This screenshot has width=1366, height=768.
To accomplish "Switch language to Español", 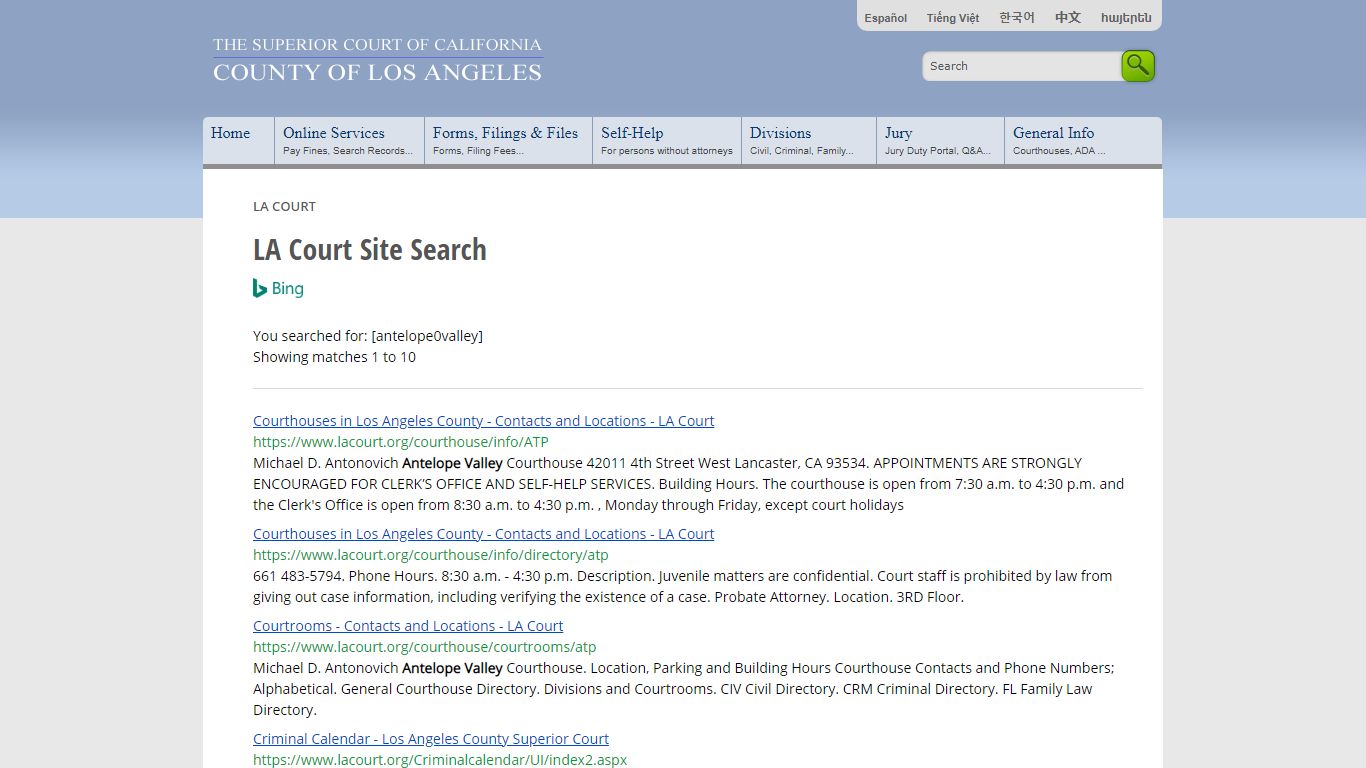I will (886, 18).
